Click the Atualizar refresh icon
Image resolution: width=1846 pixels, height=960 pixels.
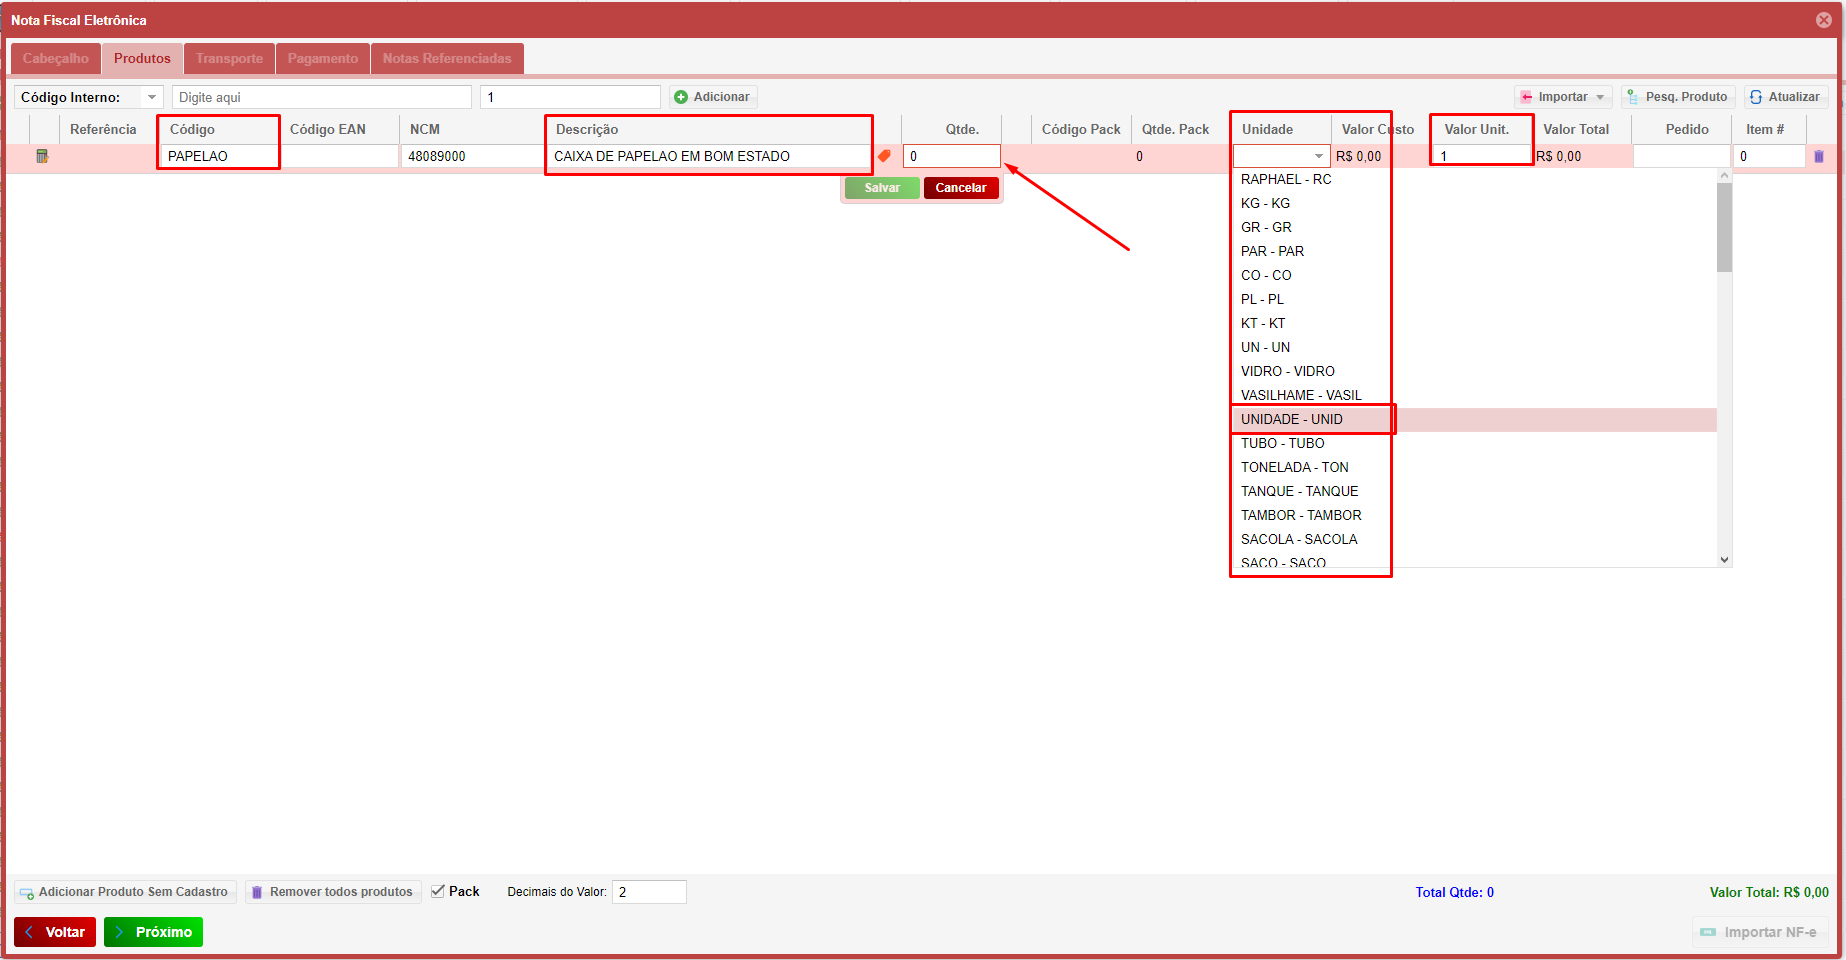[1756, 97]
